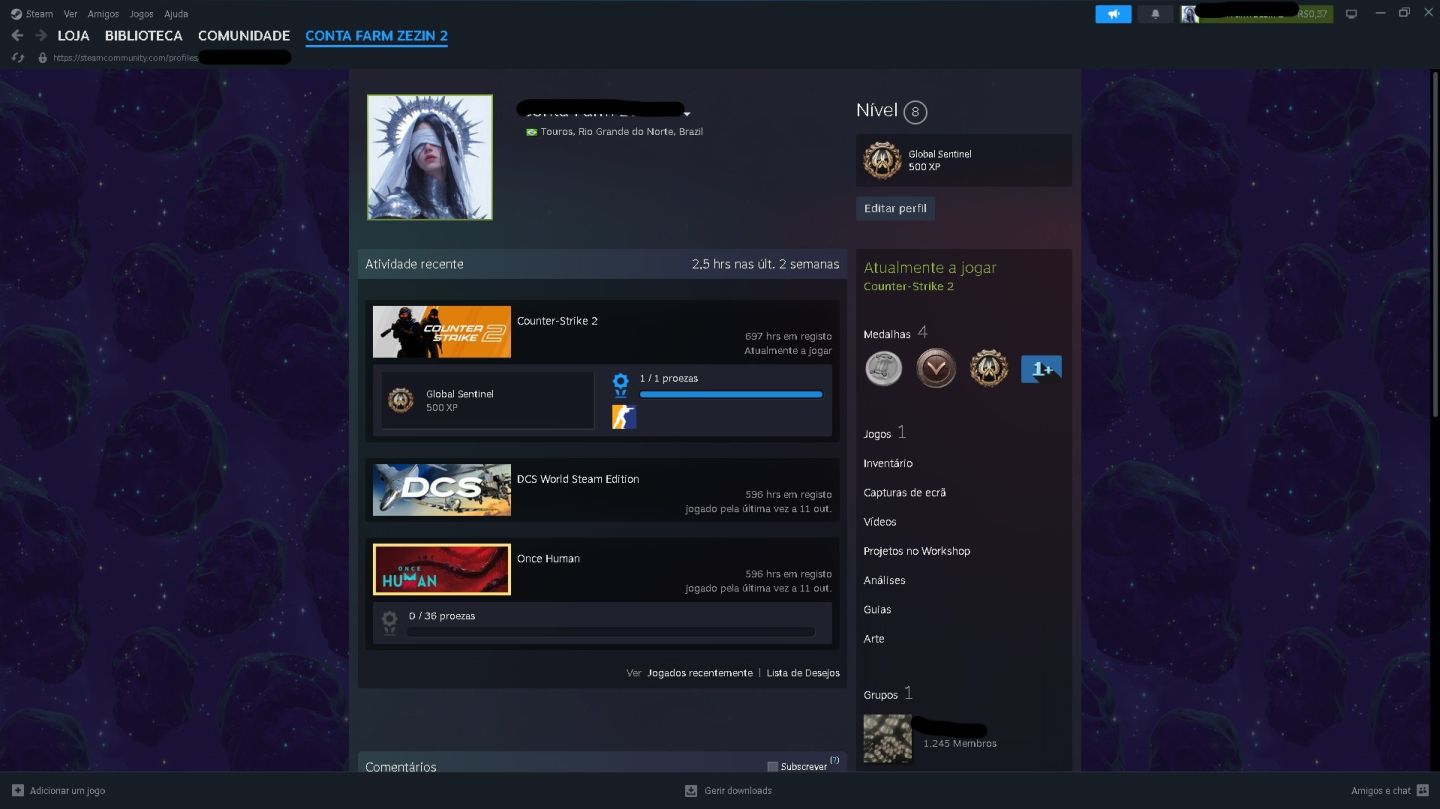Select the 1+ blue badge
Image resolution: width=1440 pixels, height=809 pixels.
click(1041, 369)
